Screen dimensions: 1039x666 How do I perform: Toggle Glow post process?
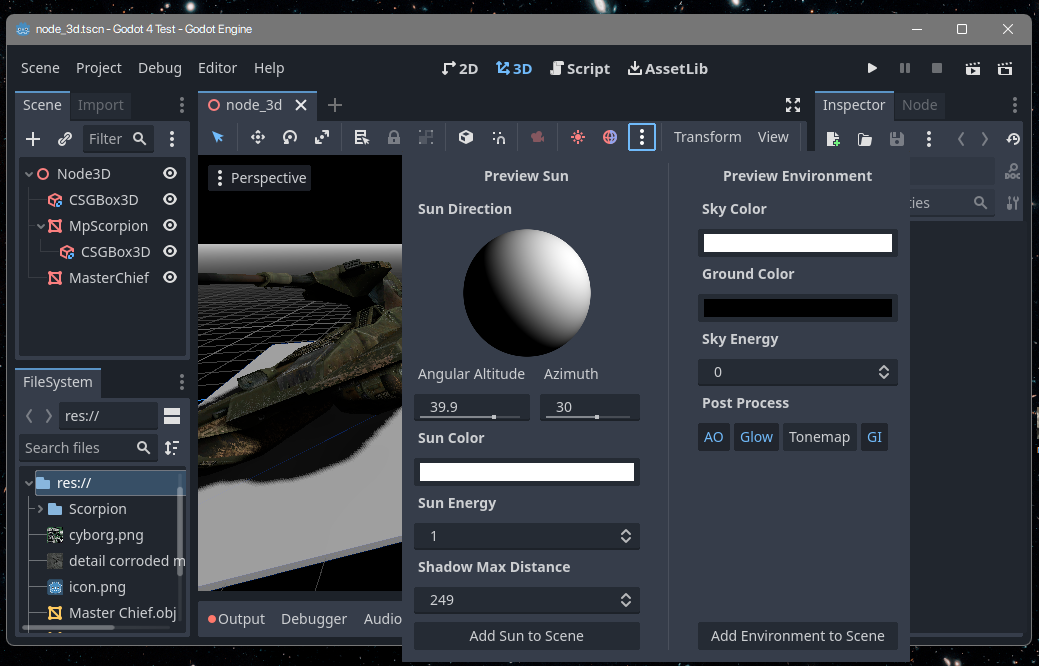(x=756, y=437)
